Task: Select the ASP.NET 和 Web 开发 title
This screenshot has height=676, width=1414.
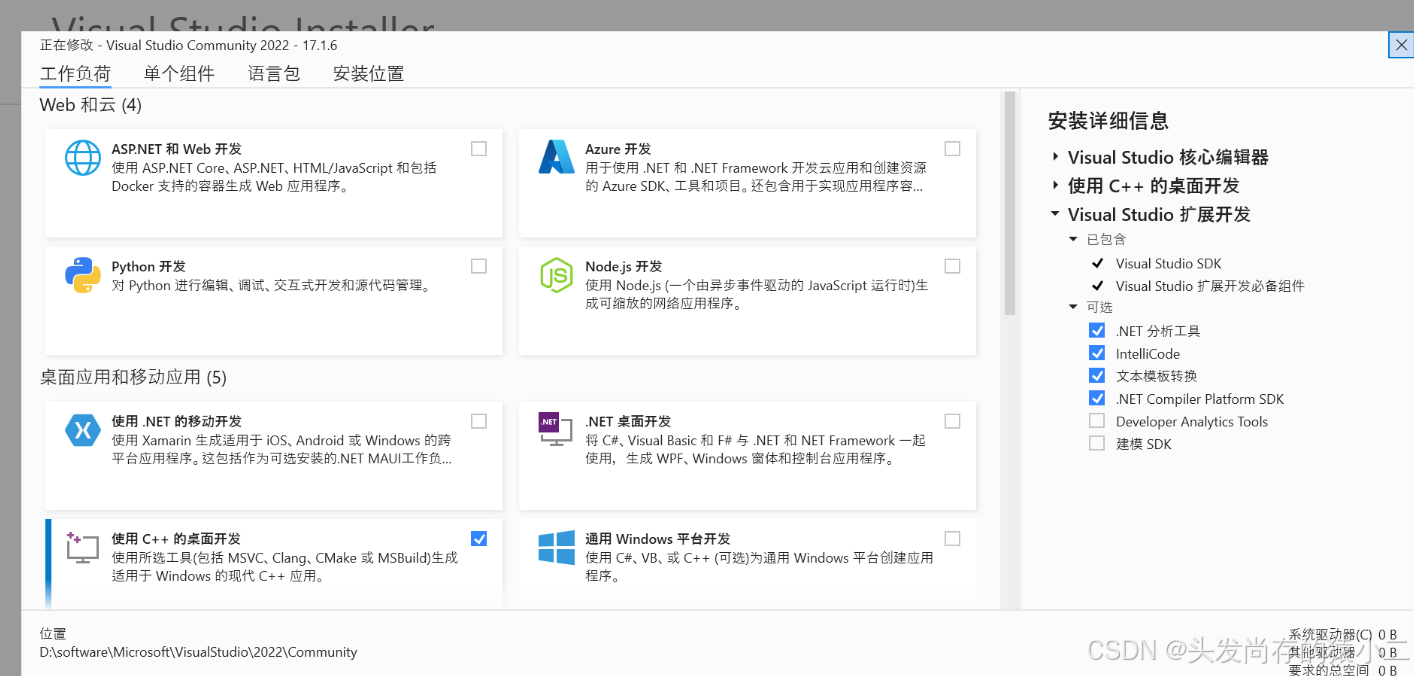Action: click(x=177, y=149)
